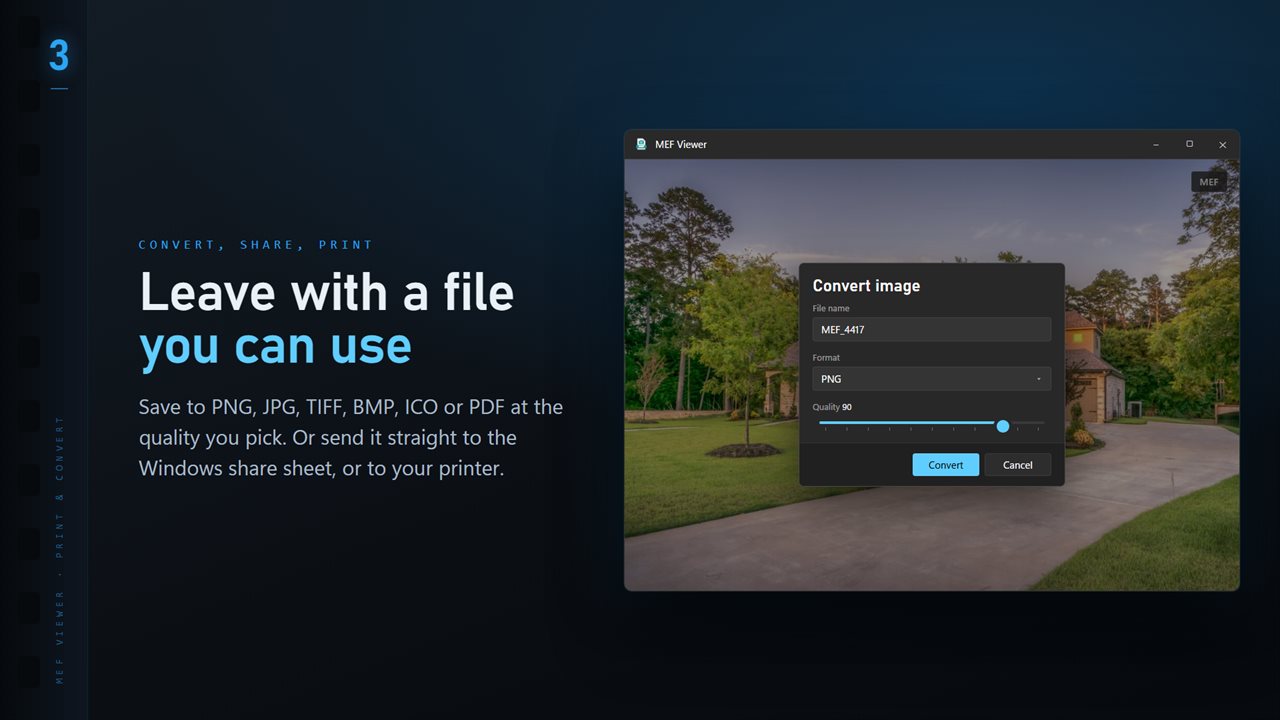Cancel the Convert image dialog
Image resolution: width=1280 pixels, height=720 pixels.
[x=1017, y=465]
